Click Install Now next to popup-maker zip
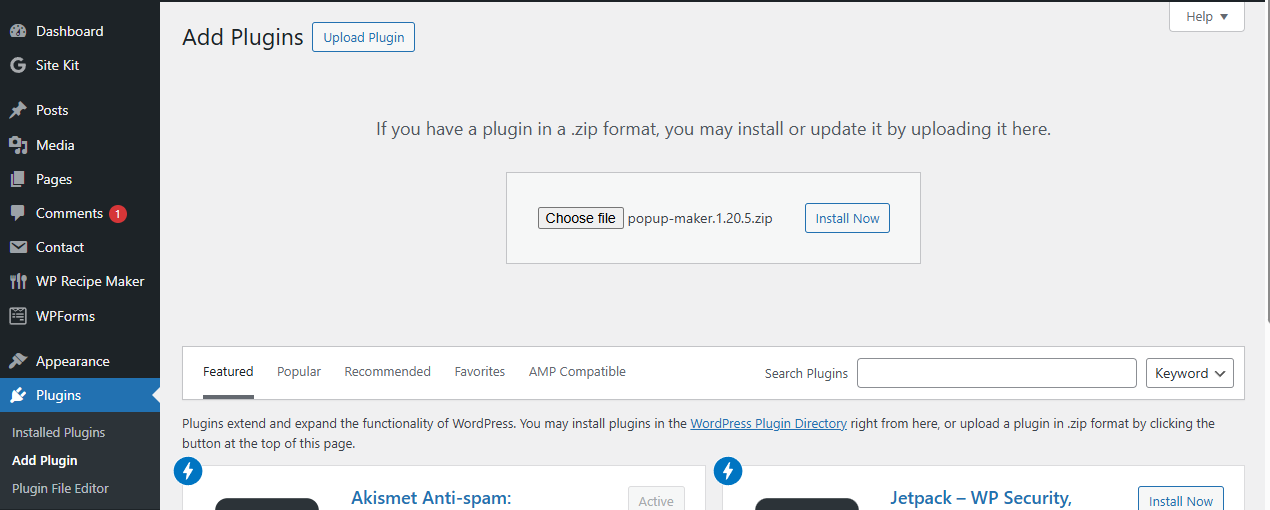1270x510 pixels. (x=847, y=218)
